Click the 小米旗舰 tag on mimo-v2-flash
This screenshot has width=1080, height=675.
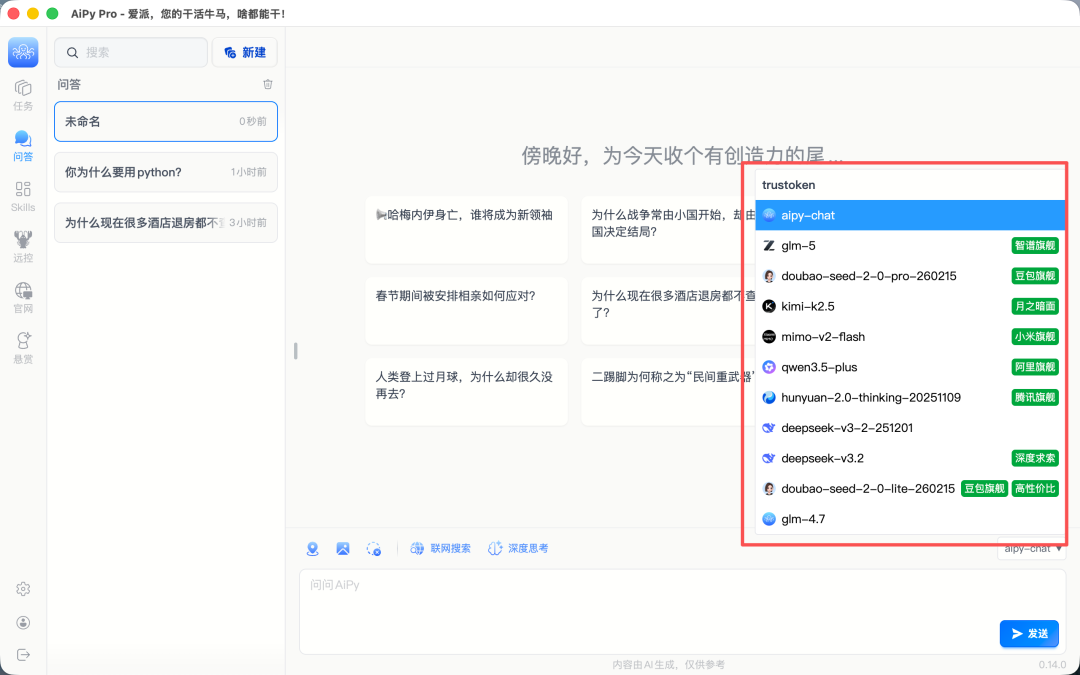pyautogui.click(x=1035, y=336)
